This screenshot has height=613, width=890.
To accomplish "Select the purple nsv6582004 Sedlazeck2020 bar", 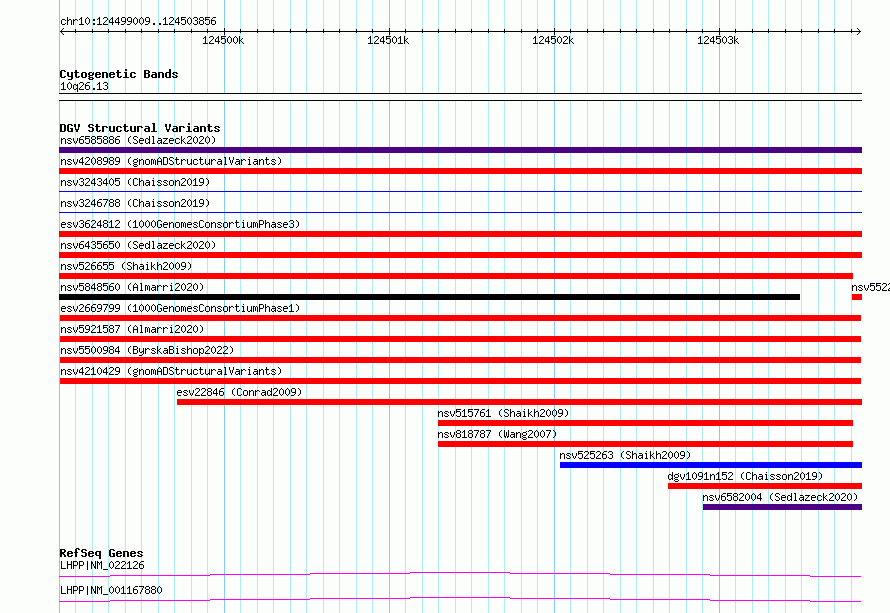I will [782, 507].
